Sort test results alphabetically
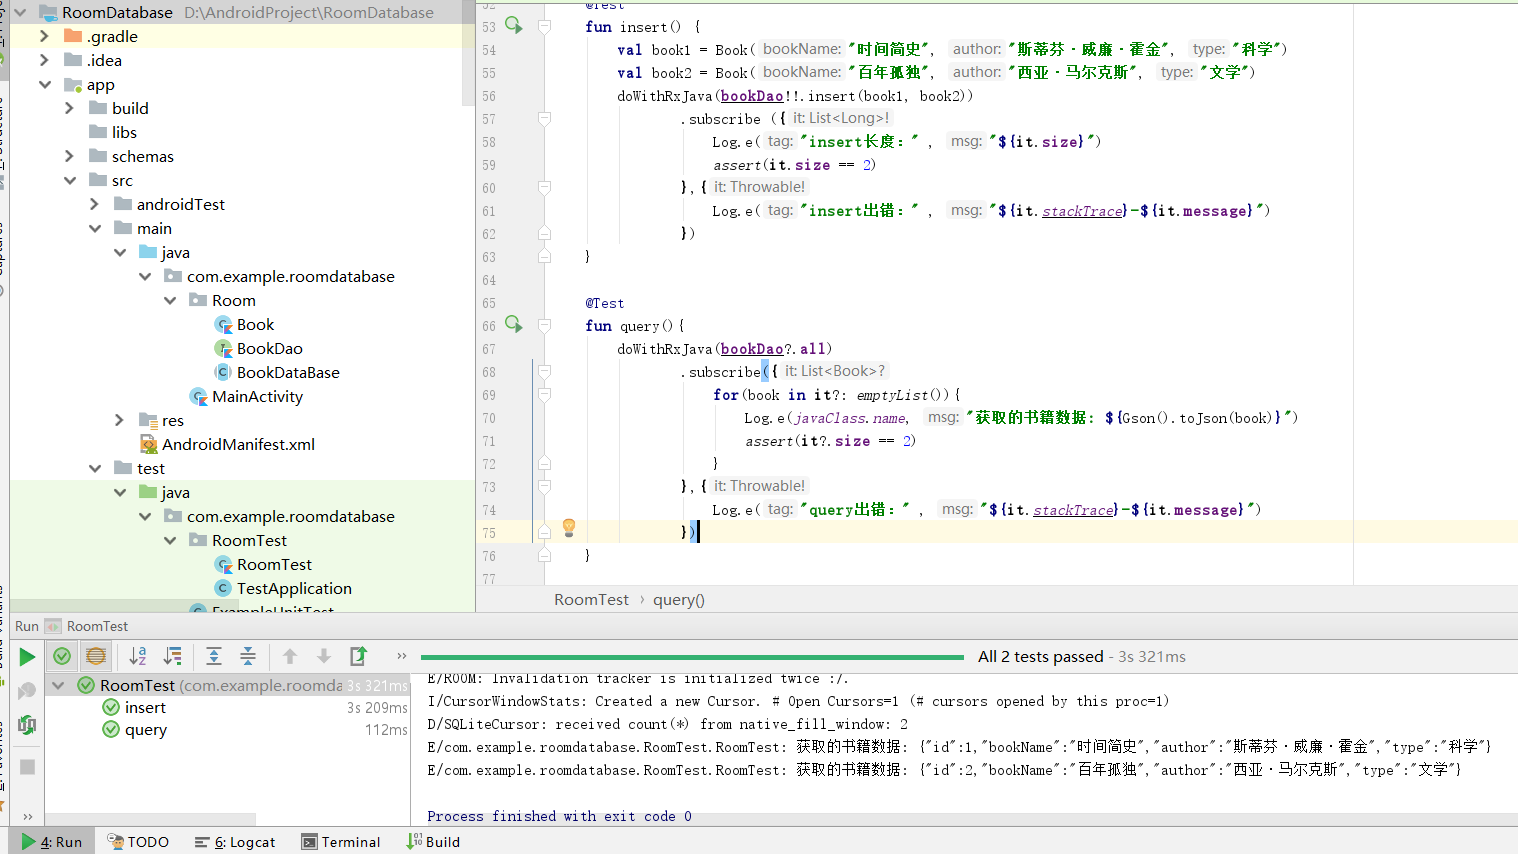Screen dimensions: 1518x854 (138, 657)
